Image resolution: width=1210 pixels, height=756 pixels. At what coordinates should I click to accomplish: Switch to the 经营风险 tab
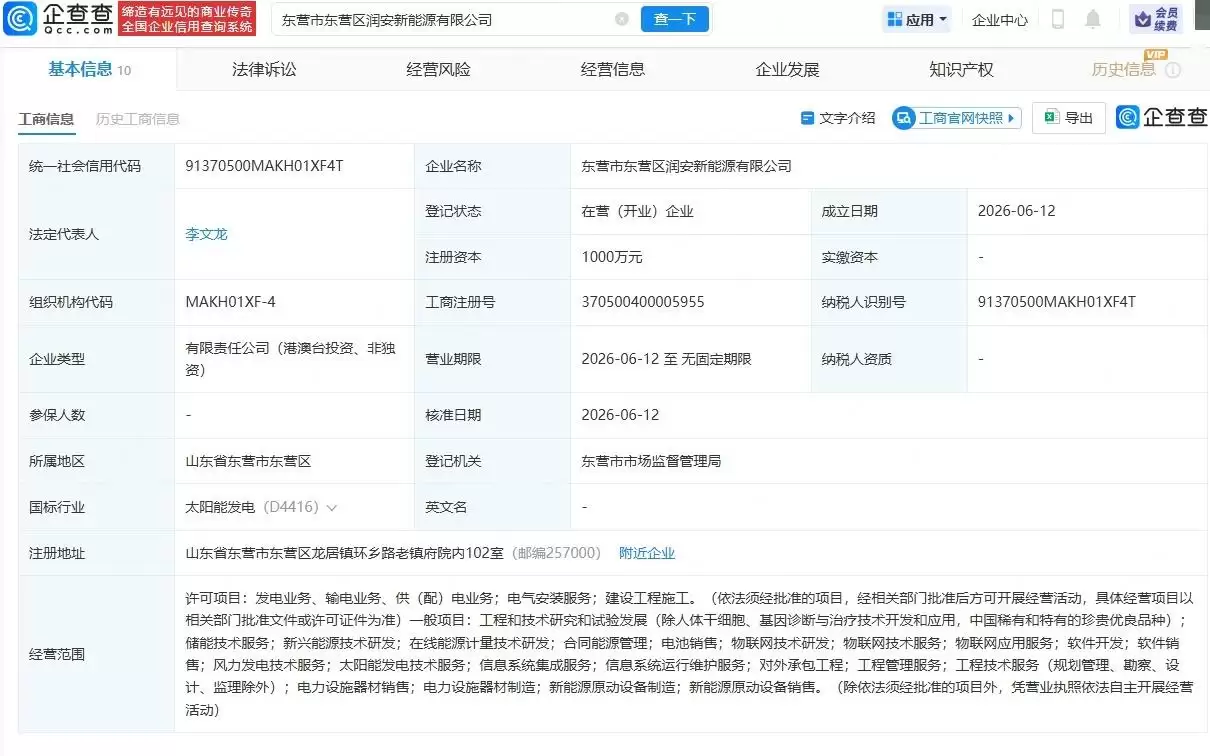438,69
